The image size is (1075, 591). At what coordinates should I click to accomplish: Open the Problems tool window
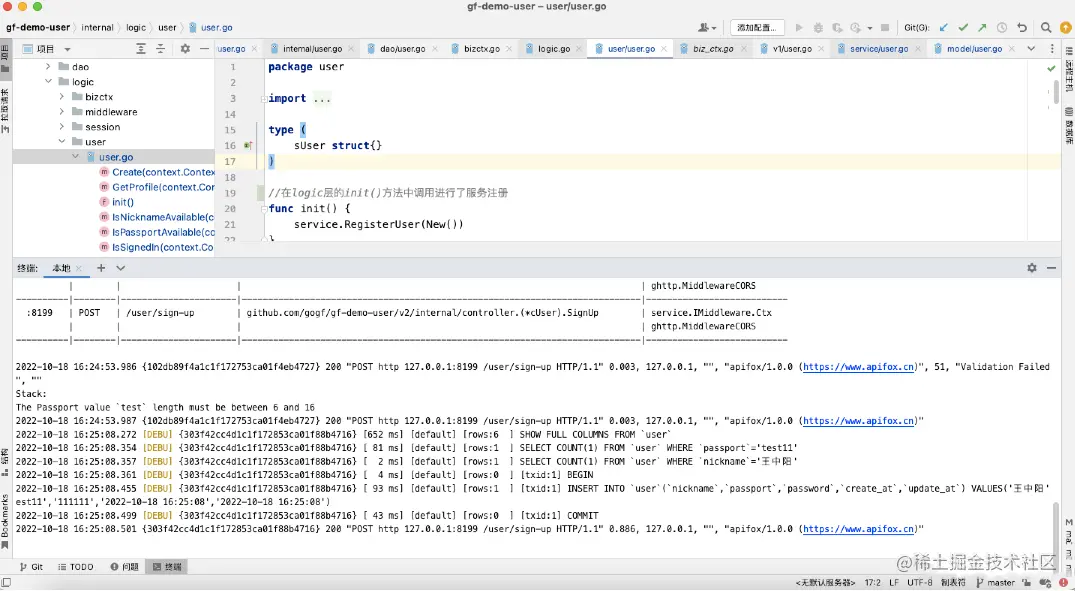pos(124,567)
